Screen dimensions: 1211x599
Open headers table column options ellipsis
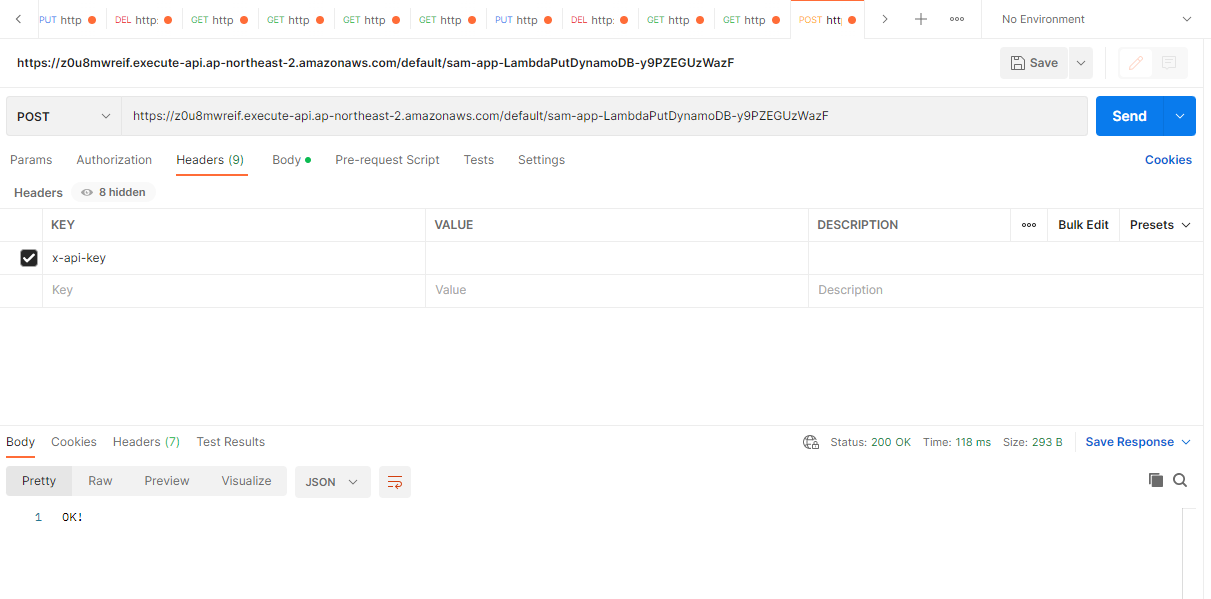pos(1029,225)
